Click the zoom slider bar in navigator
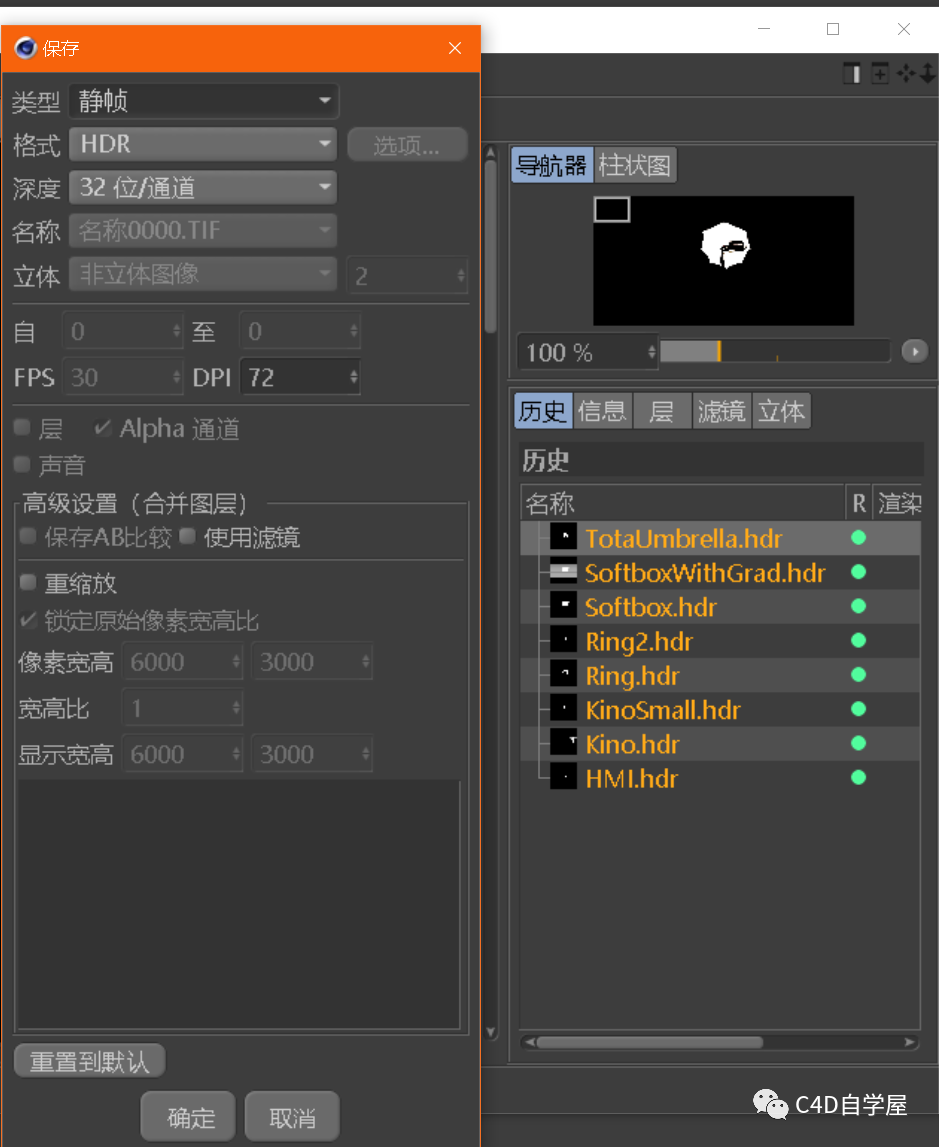939x1147 pixels. point(774,351)
